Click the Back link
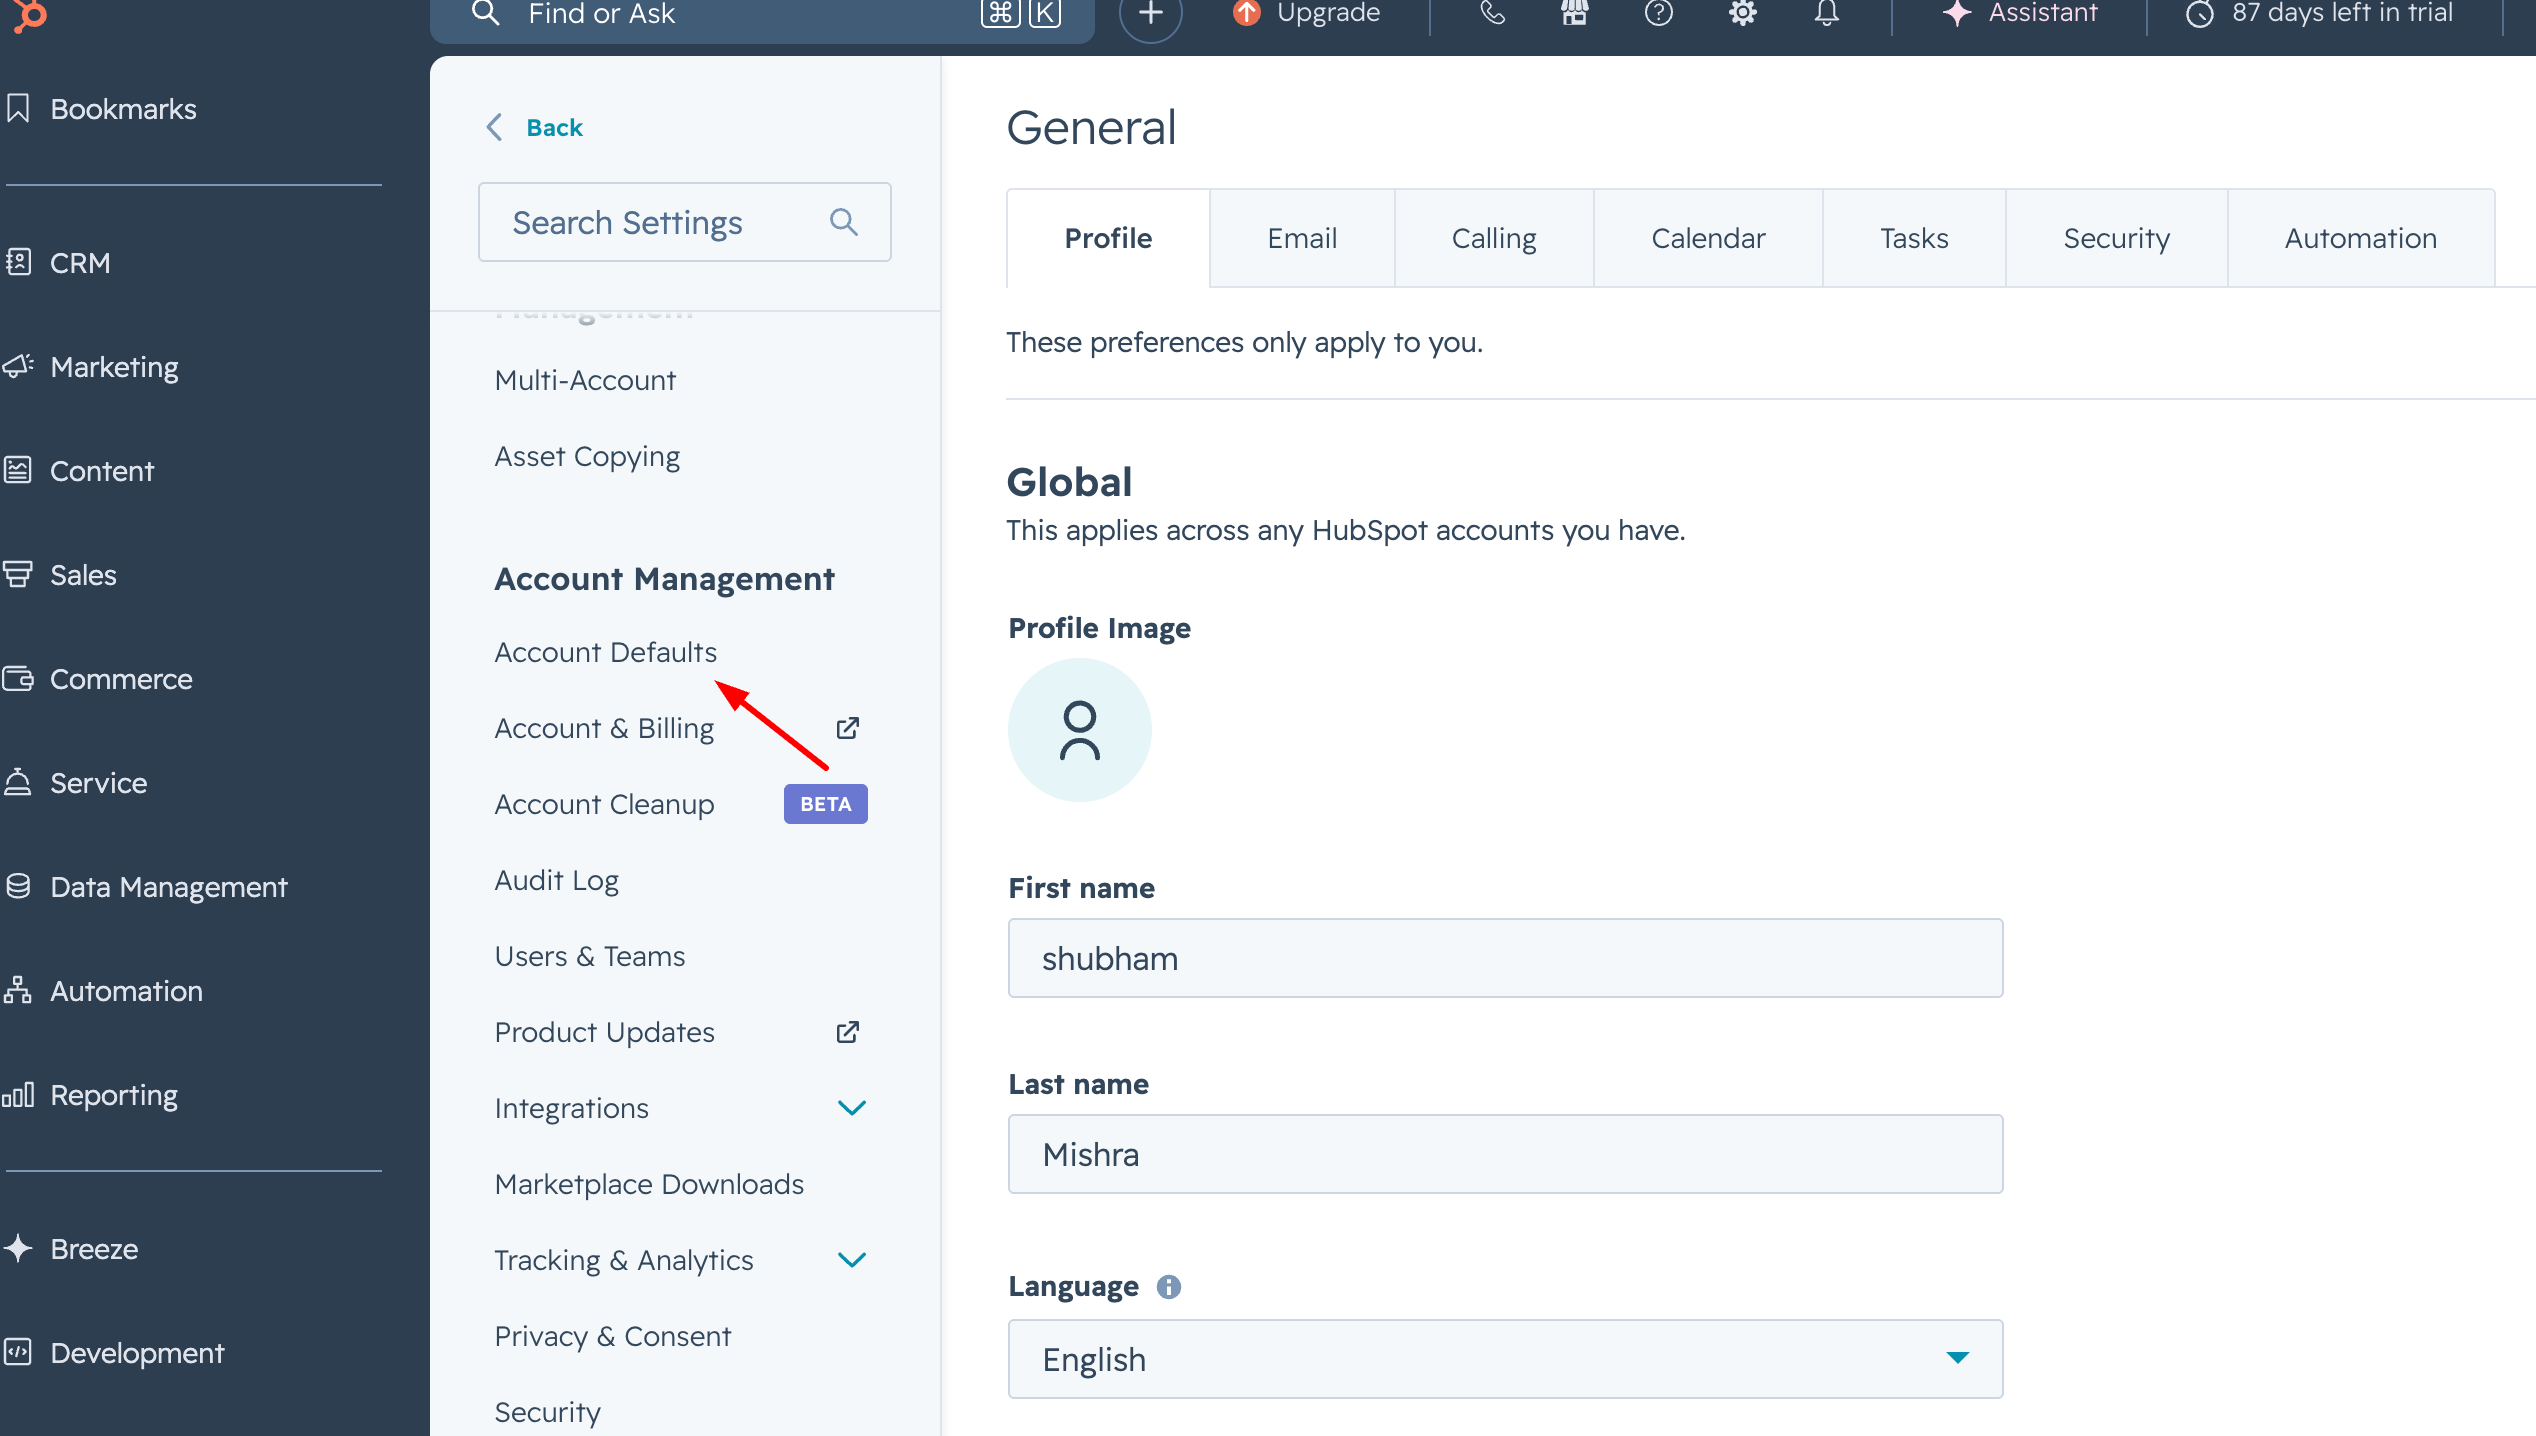The width and height of the screenshot is (2536, 1436). 553,127
